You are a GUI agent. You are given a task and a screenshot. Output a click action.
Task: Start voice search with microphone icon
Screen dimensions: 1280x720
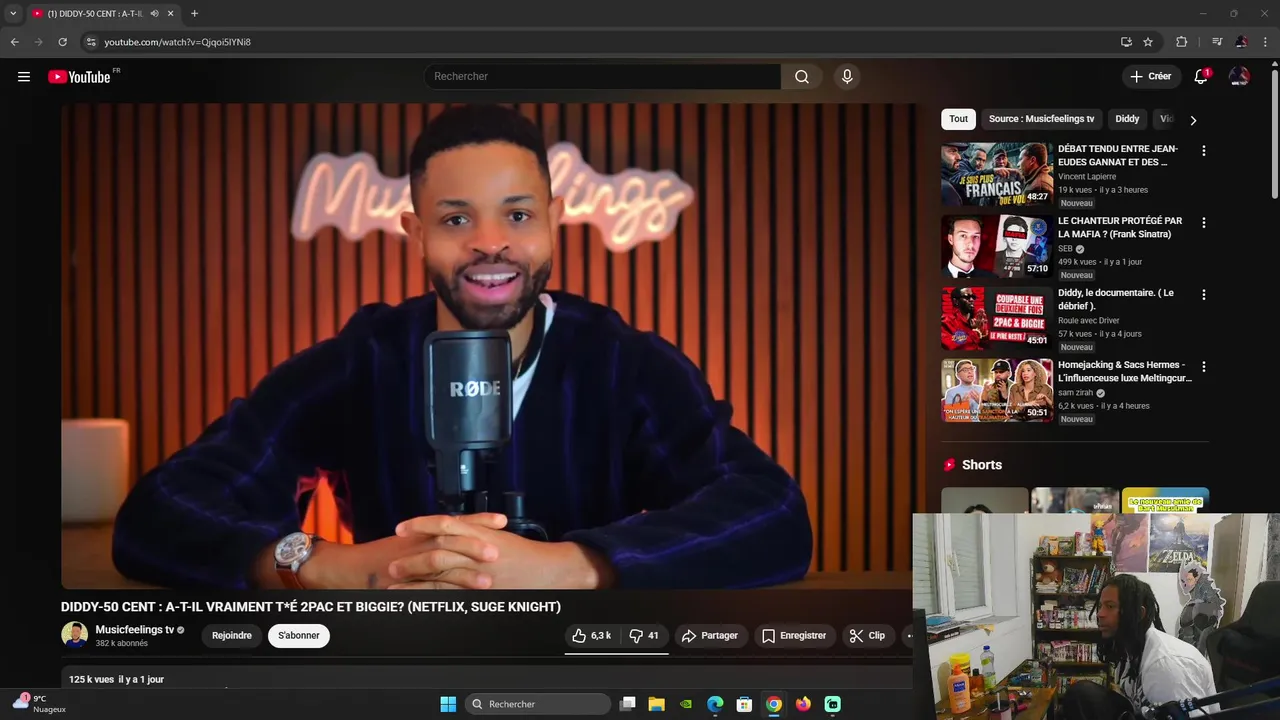847,77
